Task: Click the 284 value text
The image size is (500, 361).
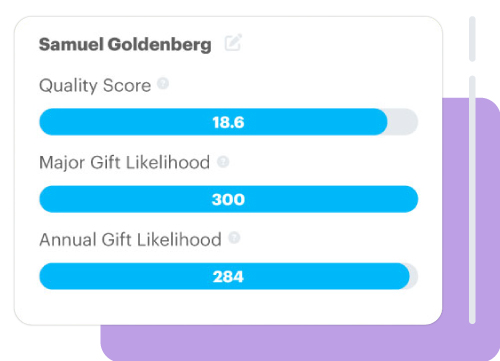Action: click(x=228, y=277)
